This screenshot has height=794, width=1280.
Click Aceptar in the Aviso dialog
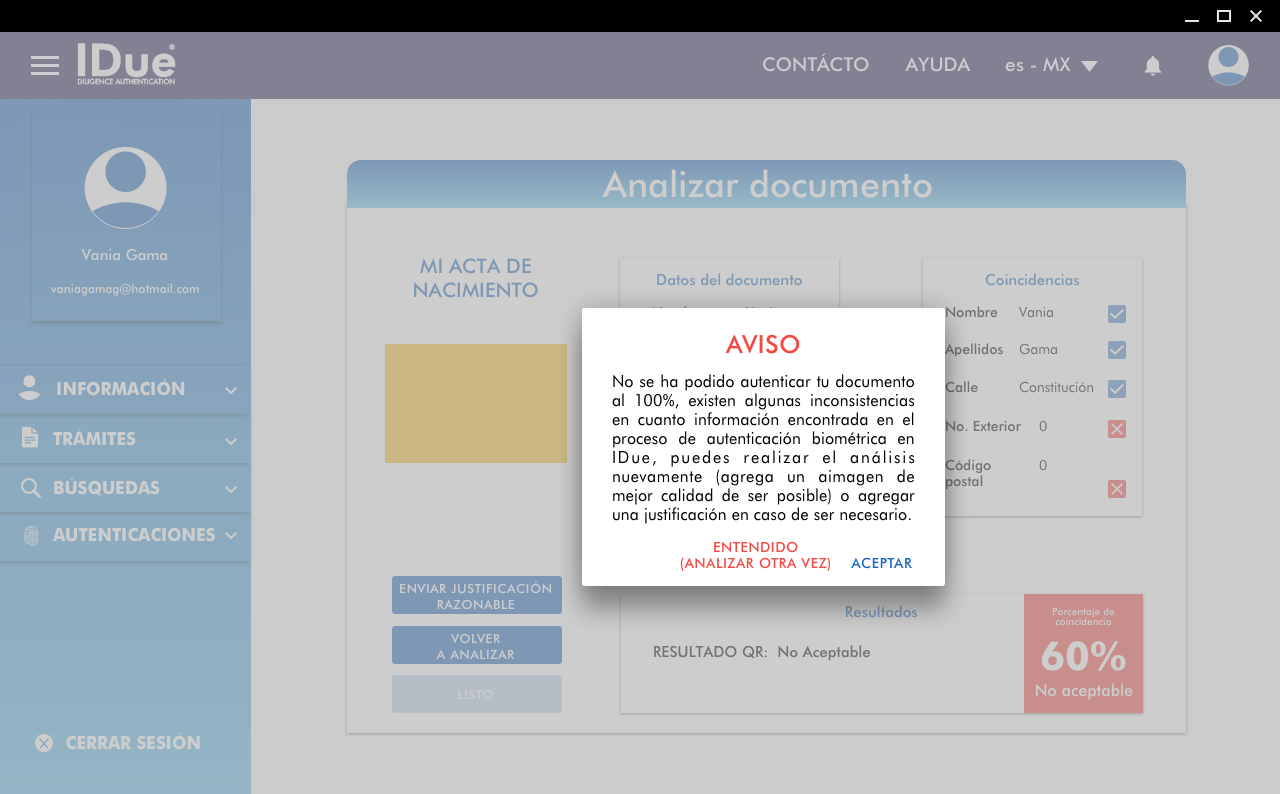point(881,564)
